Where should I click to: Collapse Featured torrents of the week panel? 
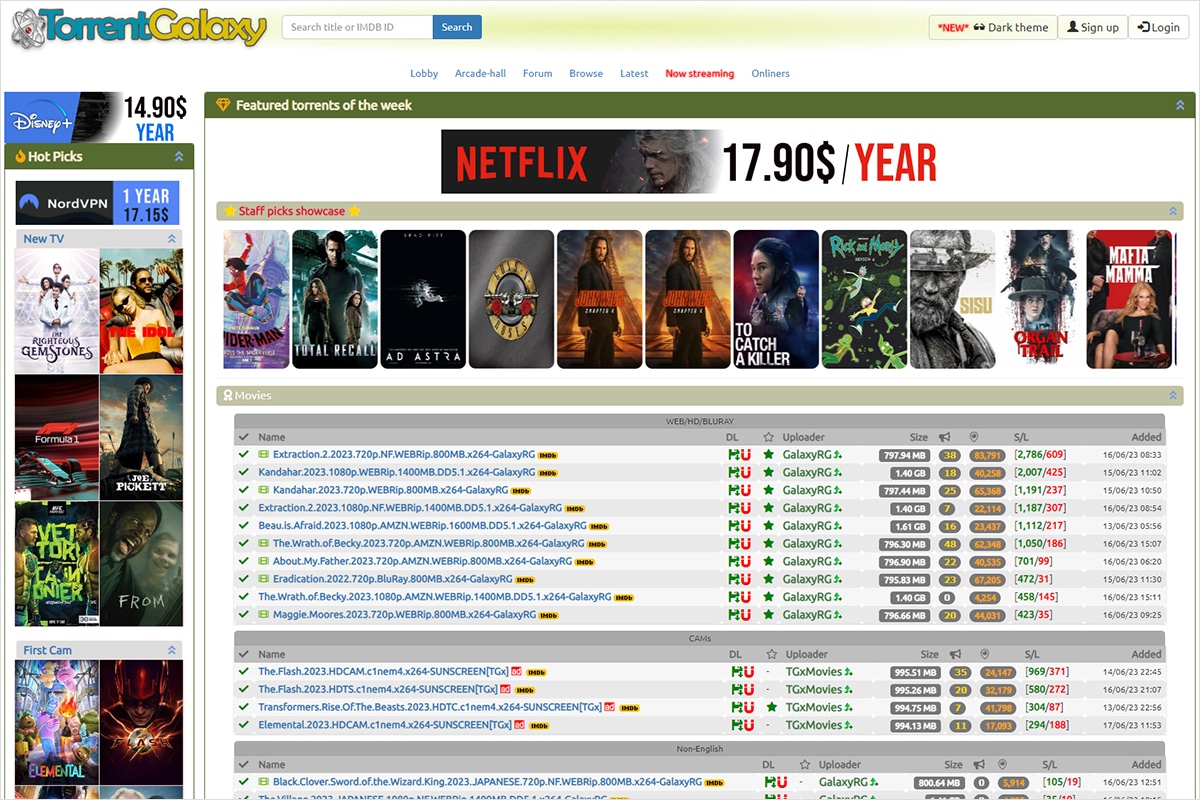coord(1180,105)
